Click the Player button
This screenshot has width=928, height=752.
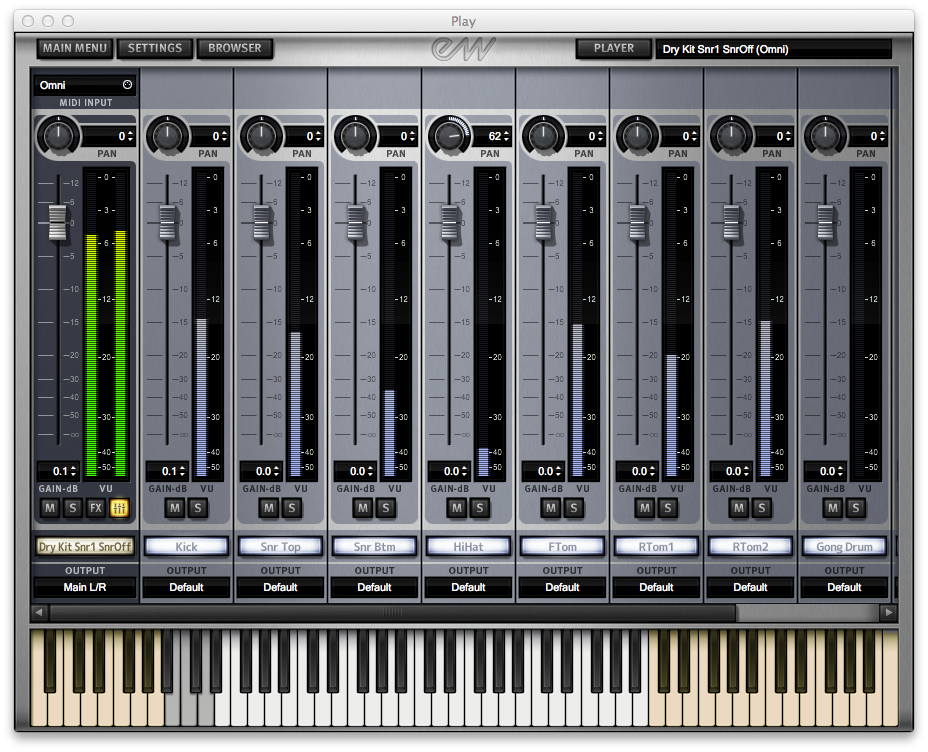pyautogui.click(x=613, y=48)
